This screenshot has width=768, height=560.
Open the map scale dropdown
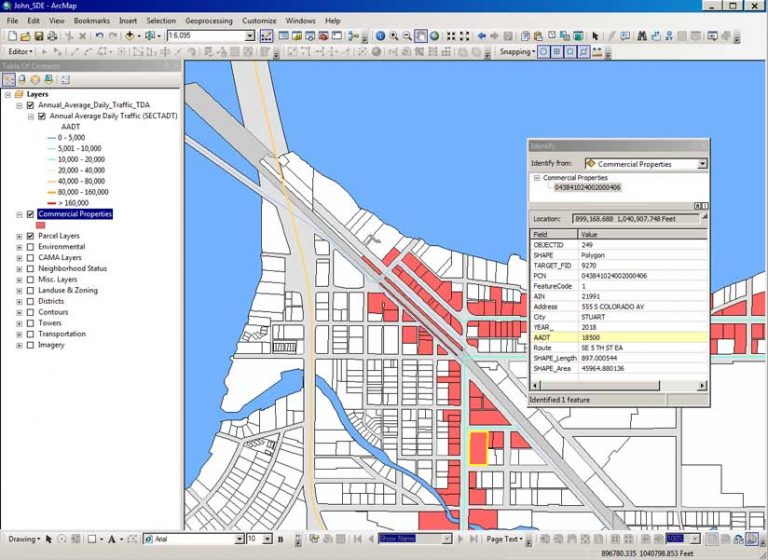(250, 36)
